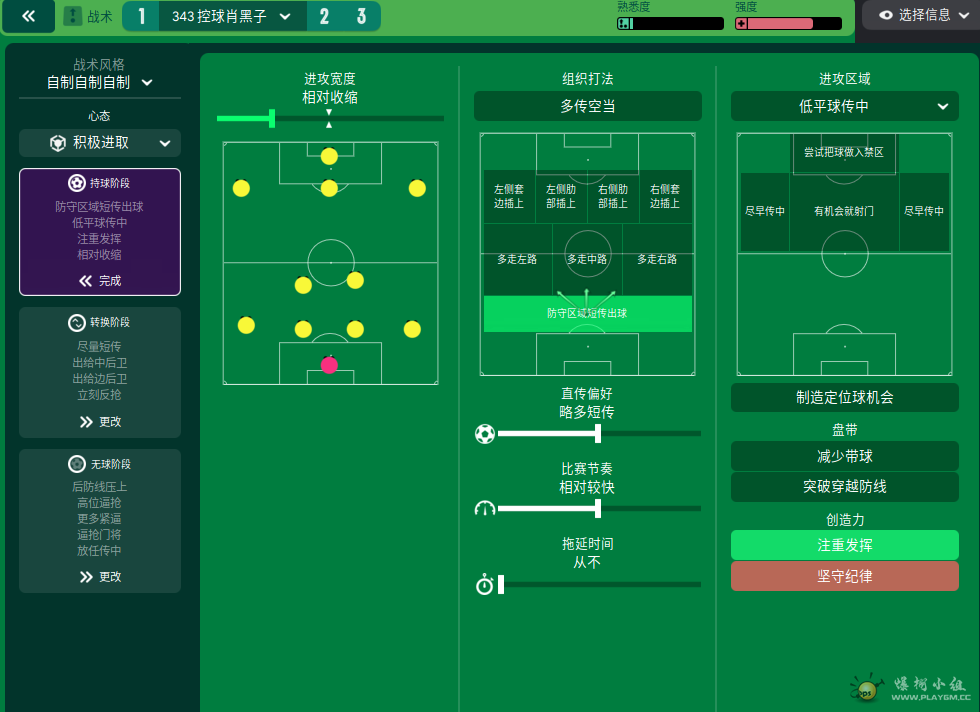Viewport: 980px width, 712px height.
Task: Toggle 注重发挥 creativity option
Action: pyautogui.click(x=844, y=545)
